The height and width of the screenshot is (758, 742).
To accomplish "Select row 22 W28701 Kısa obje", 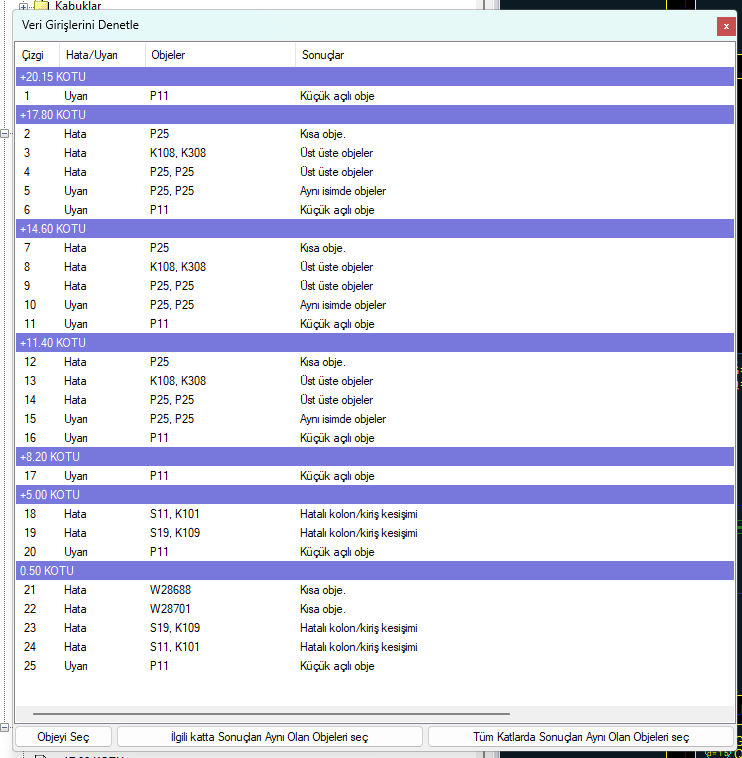I will tap(375, 609).
